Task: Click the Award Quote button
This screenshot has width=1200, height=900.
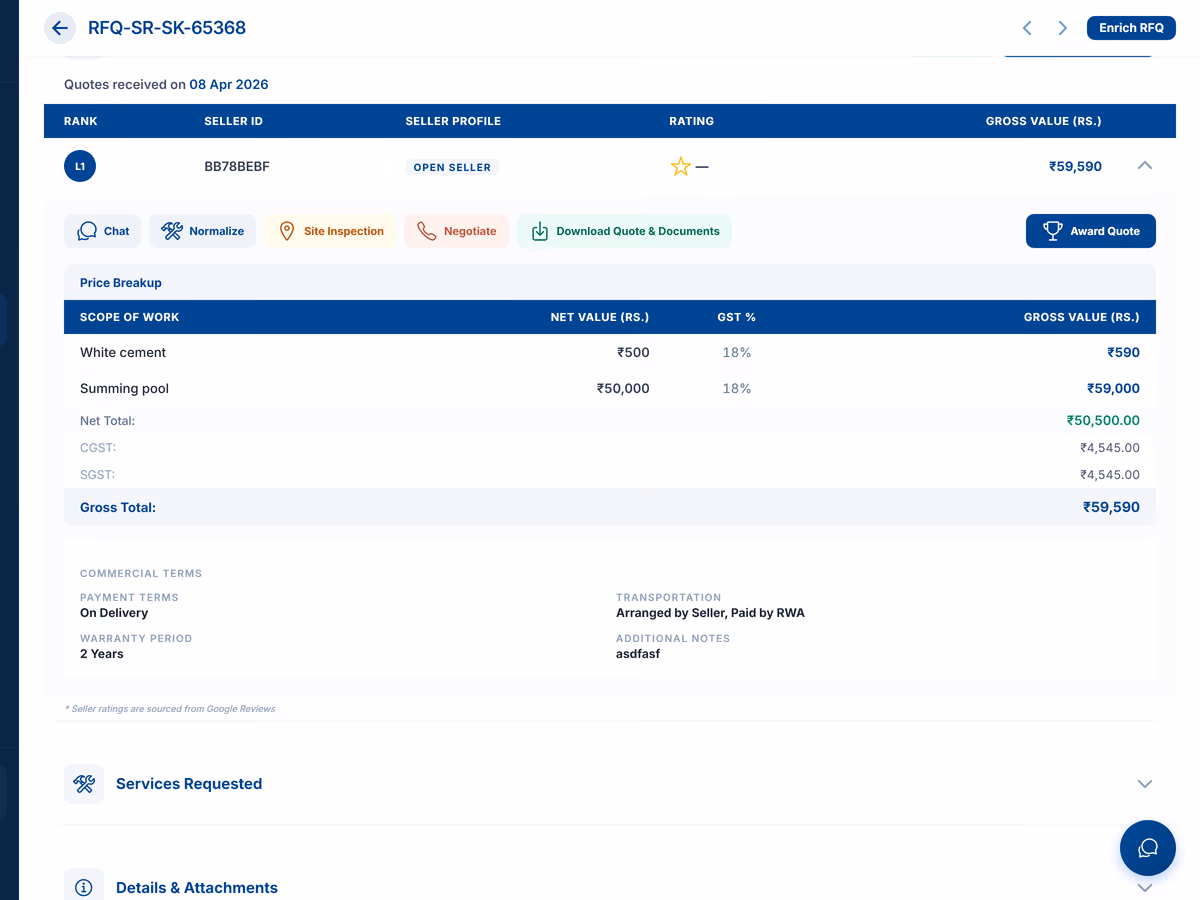Action: point(1090,231)
